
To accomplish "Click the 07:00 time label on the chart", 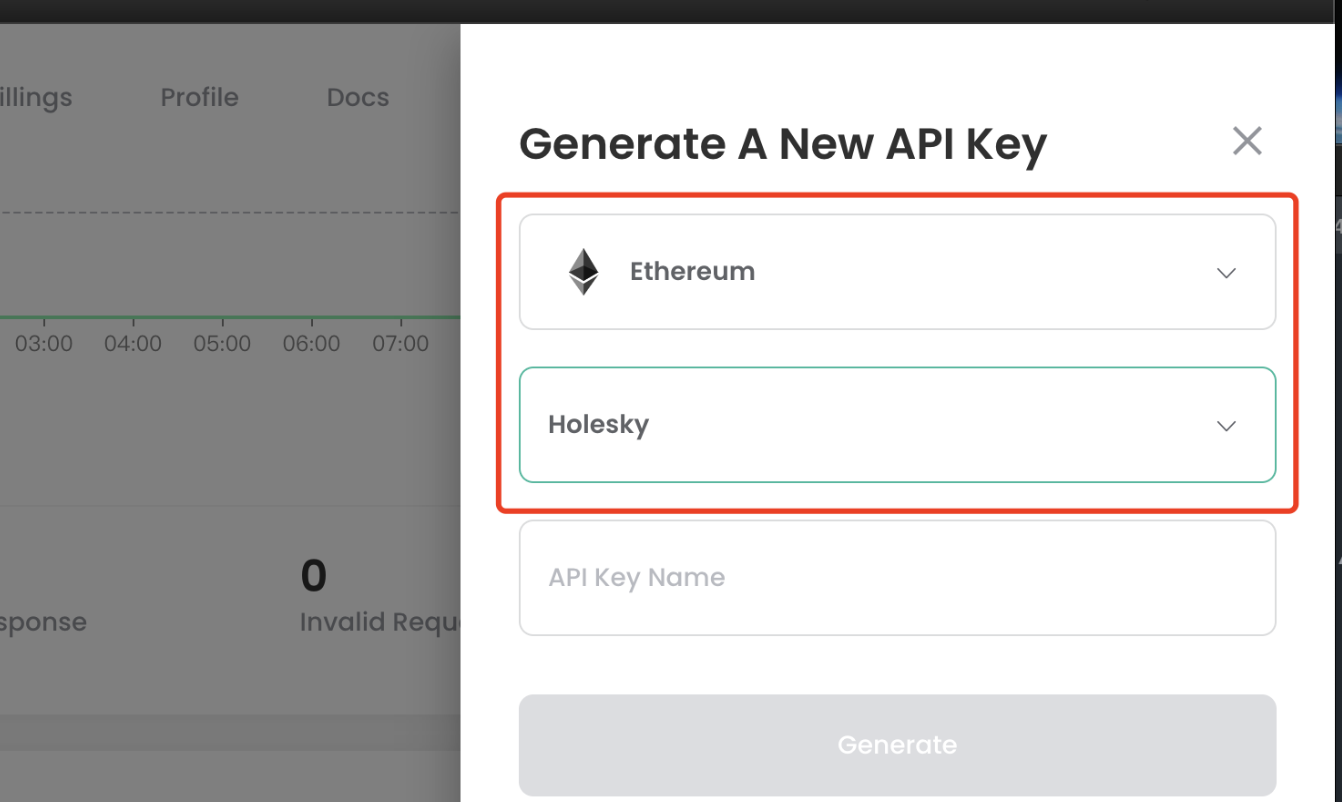I will (x=400, y=344).
